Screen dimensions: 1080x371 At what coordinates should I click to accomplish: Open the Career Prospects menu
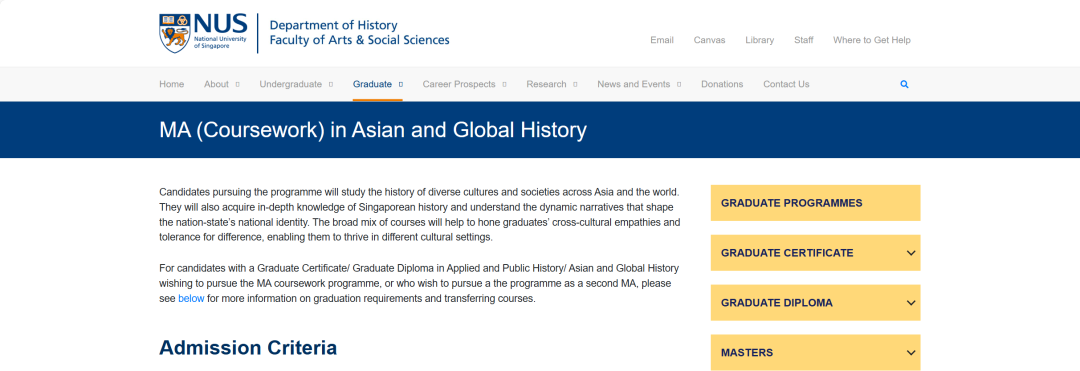point(459,84)
